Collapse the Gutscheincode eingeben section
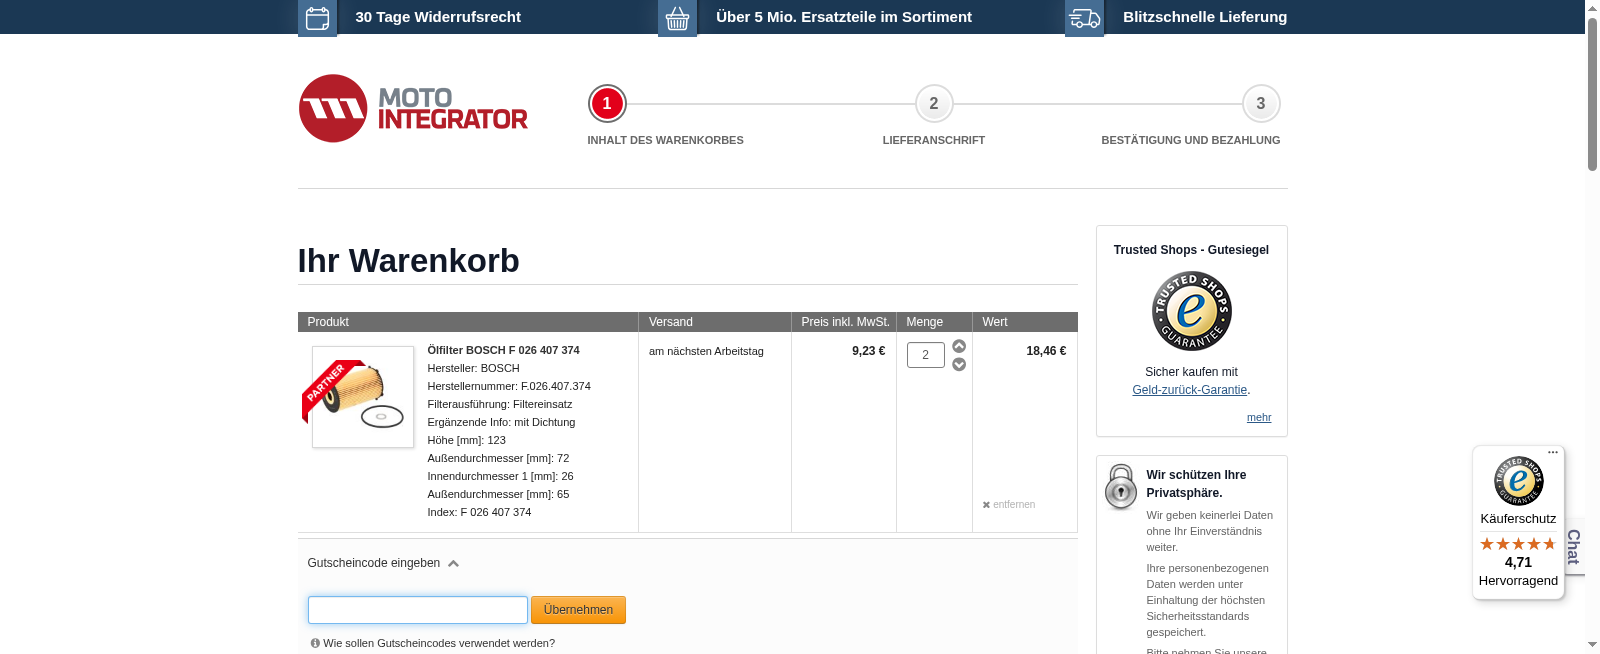Image resolution: width=1600 pixels, height=654 pixels. [x=383, y=563]
